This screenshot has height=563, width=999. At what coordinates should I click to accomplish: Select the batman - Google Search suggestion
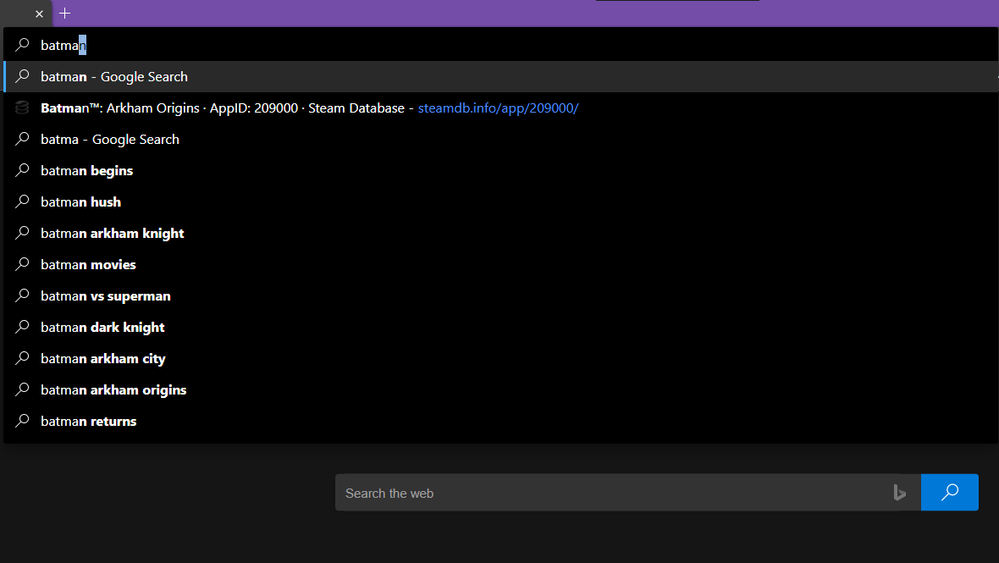(501, 76)
